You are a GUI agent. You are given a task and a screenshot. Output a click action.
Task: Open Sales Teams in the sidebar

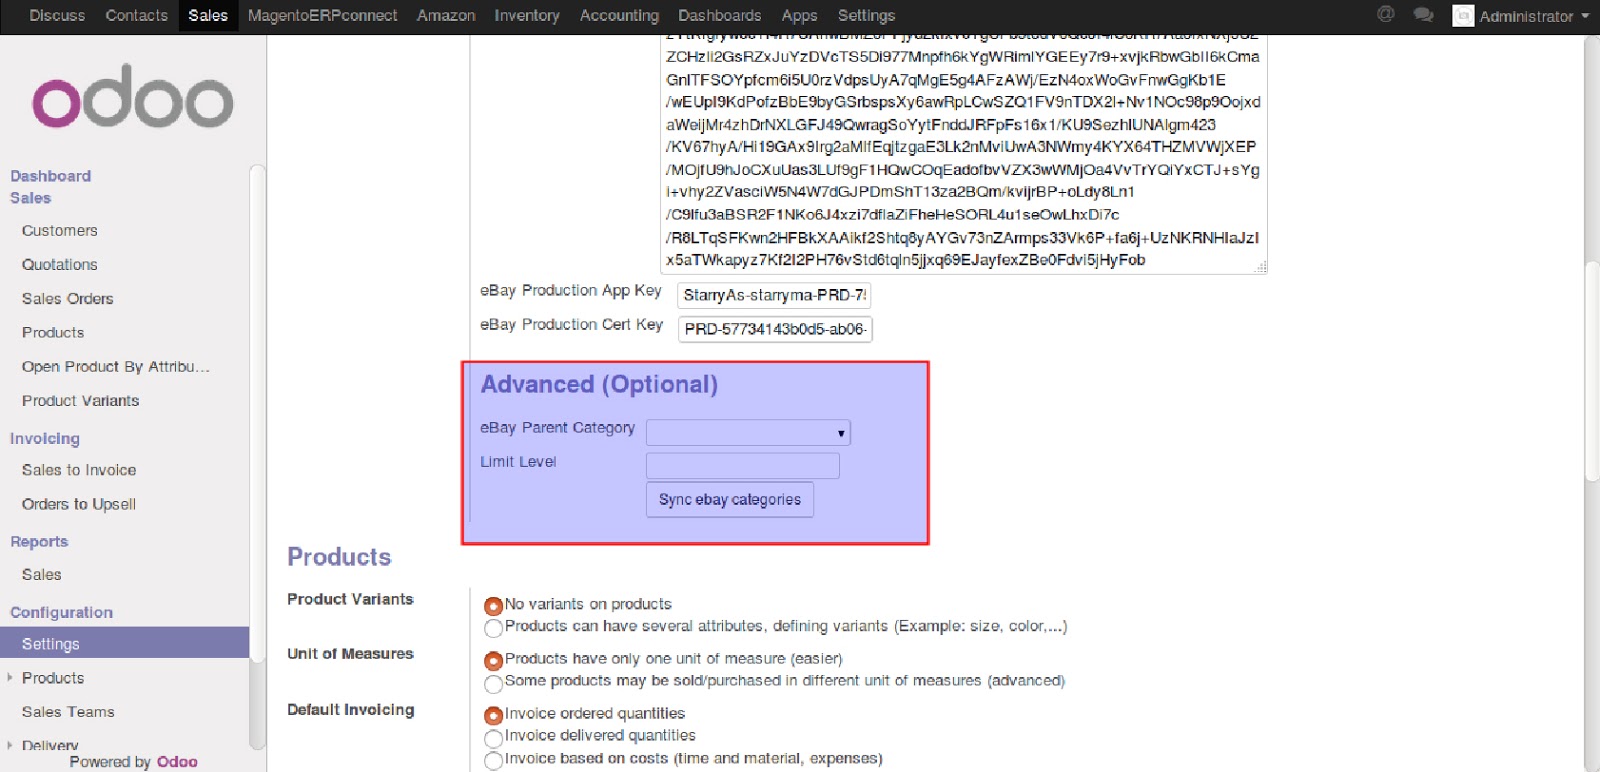tap(68, 712)
